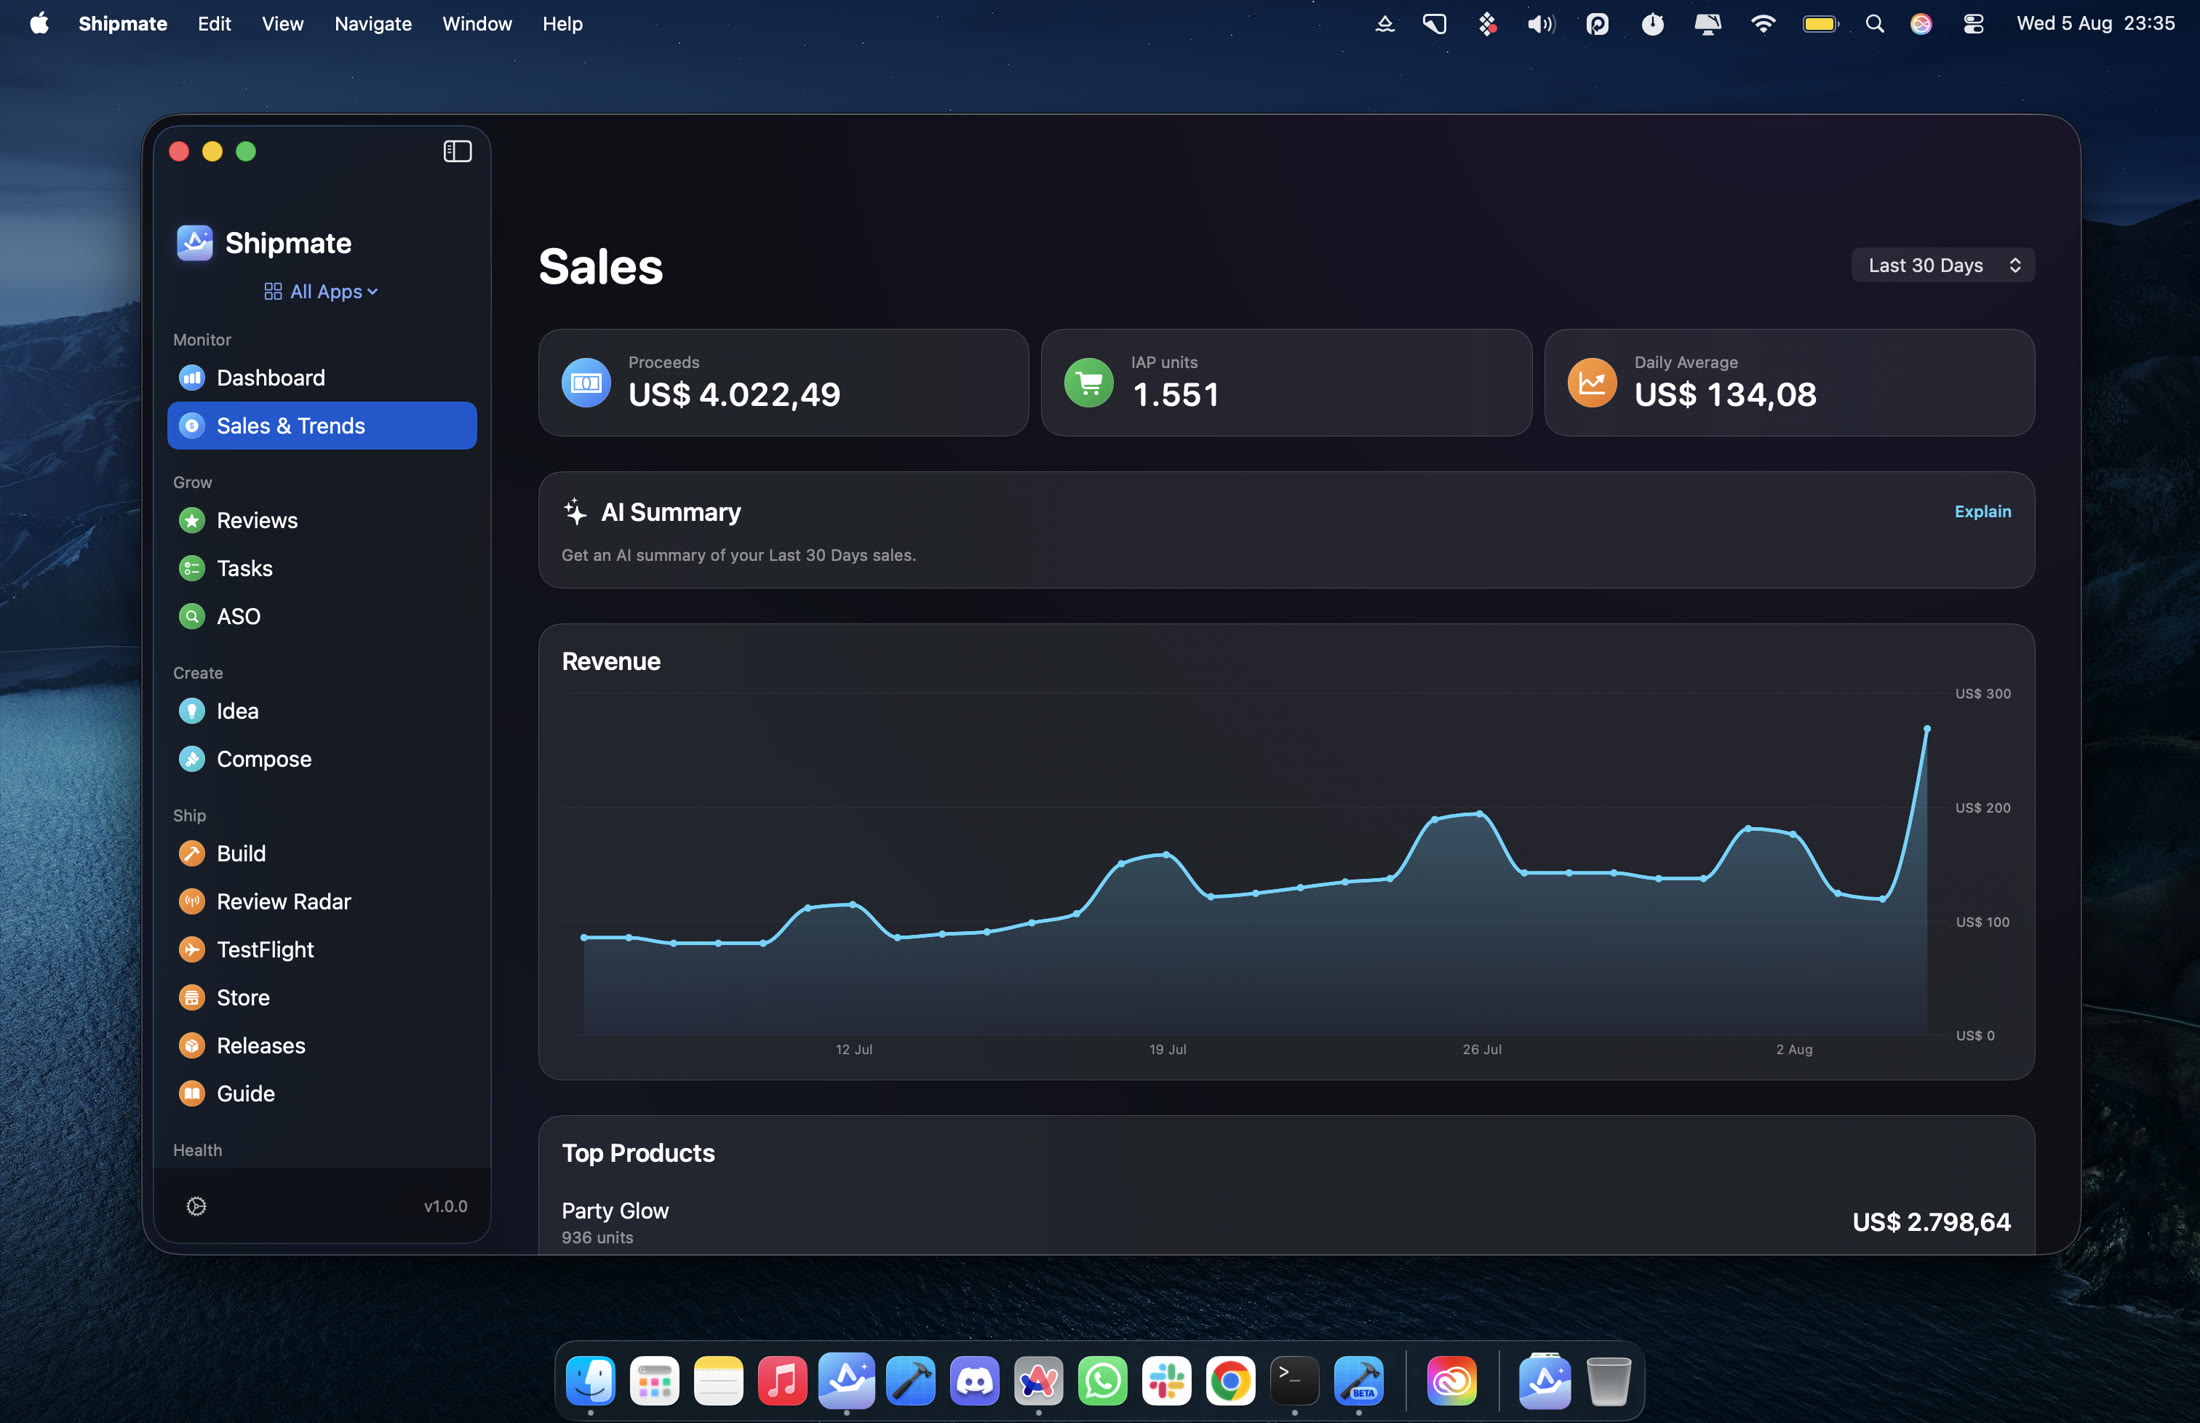2200x1423 pixels.
Task: Open the All Apps selector dropdown
Action: 321,291
